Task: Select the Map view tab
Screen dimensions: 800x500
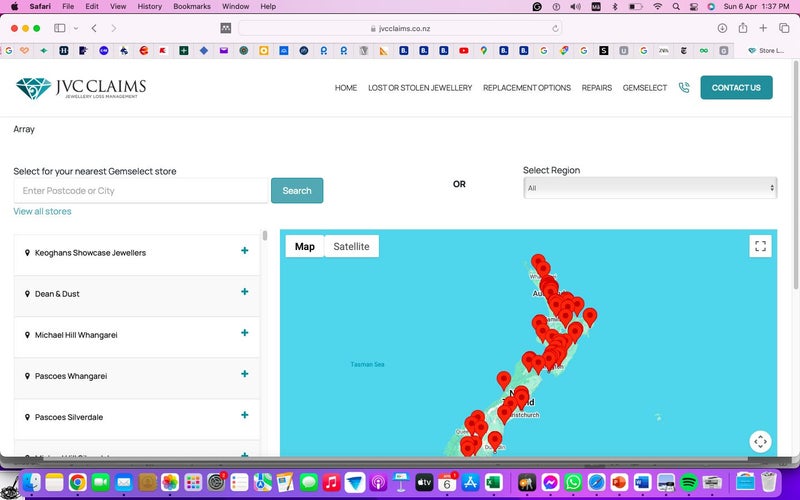Action: (305, 246)
